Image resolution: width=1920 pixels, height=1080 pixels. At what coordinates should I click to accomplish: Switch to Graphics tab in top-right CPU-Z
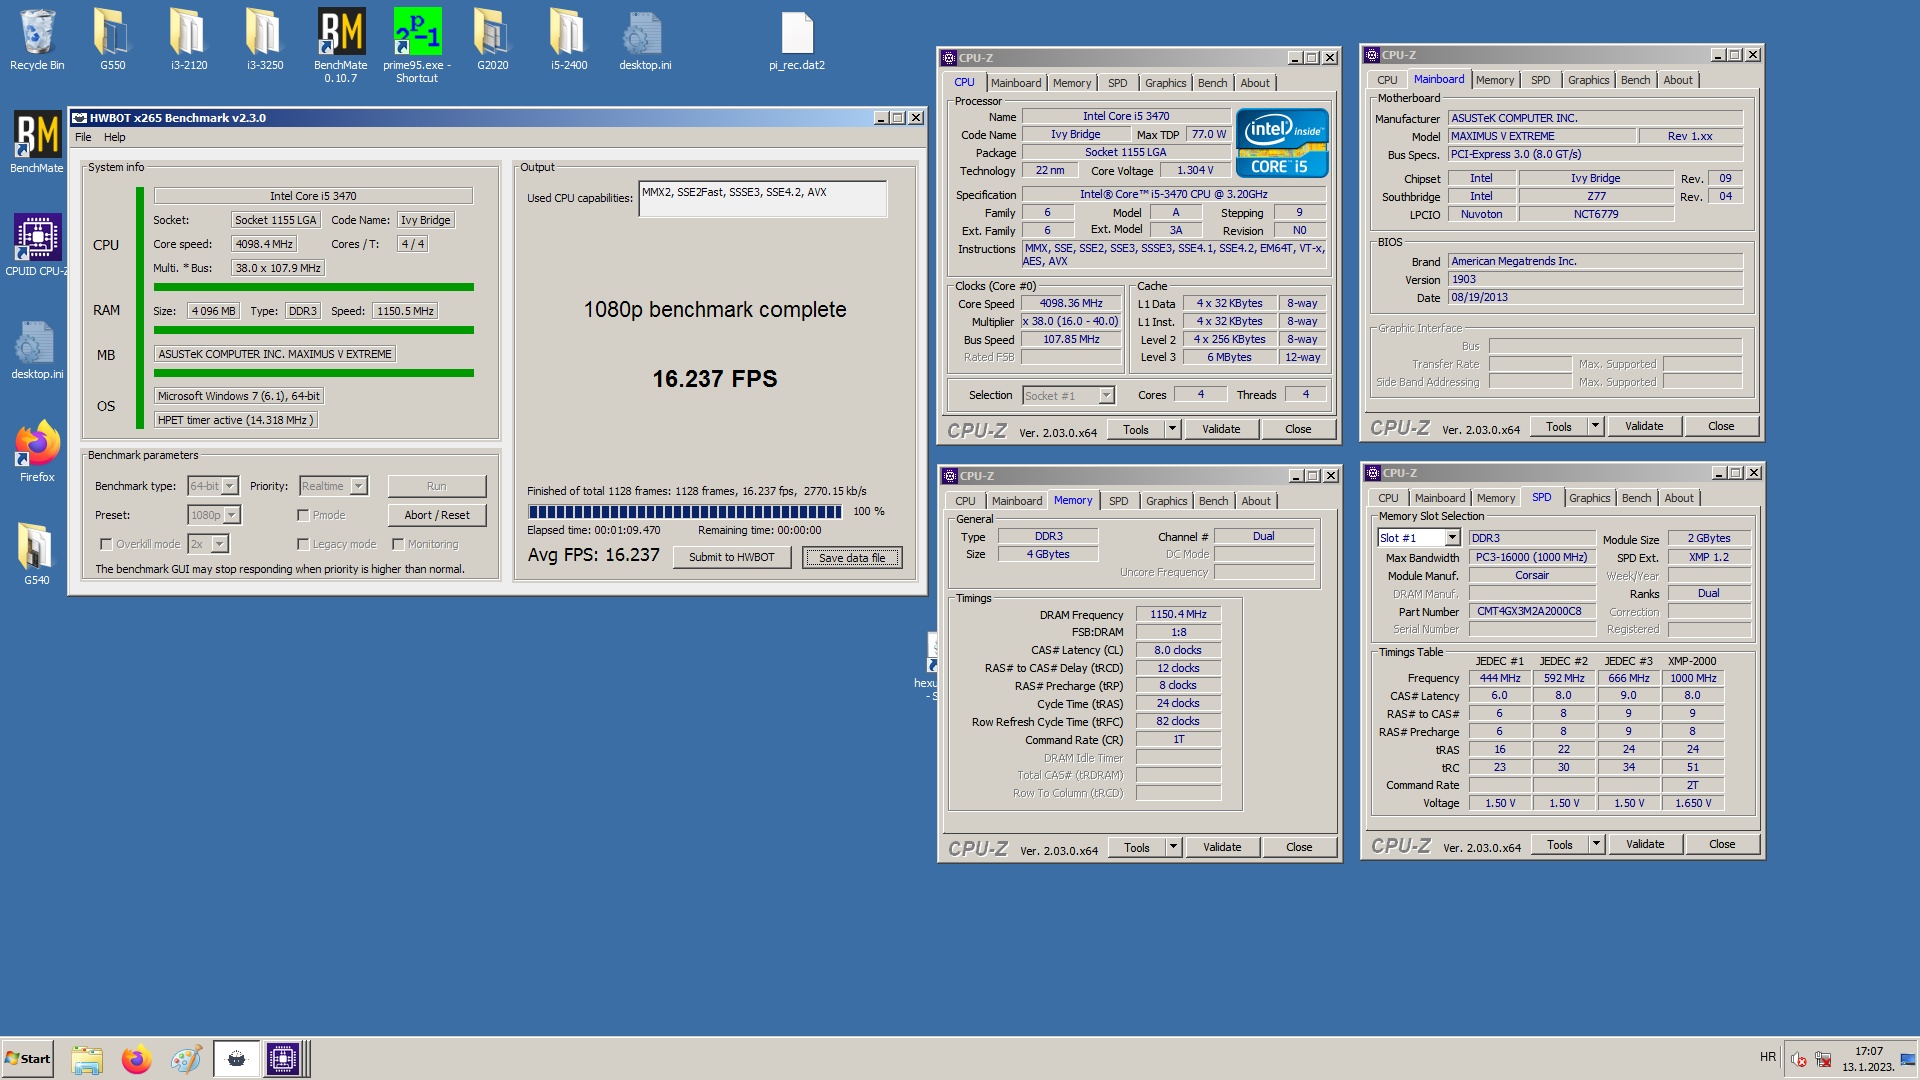(x=1588, y=80)
